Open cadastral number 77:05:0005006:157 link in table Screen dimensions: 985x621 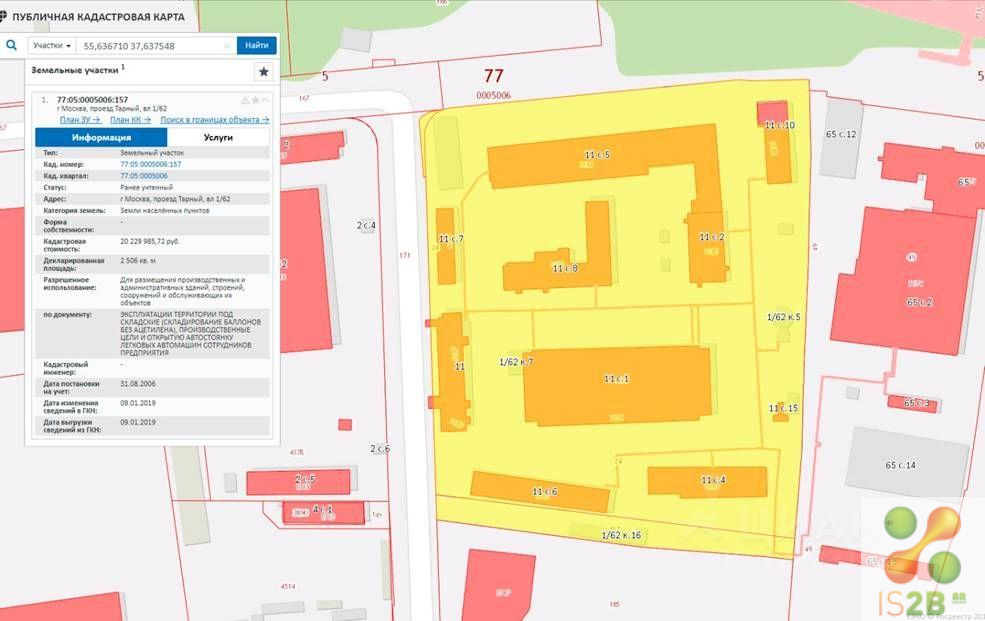pos(150,164)
